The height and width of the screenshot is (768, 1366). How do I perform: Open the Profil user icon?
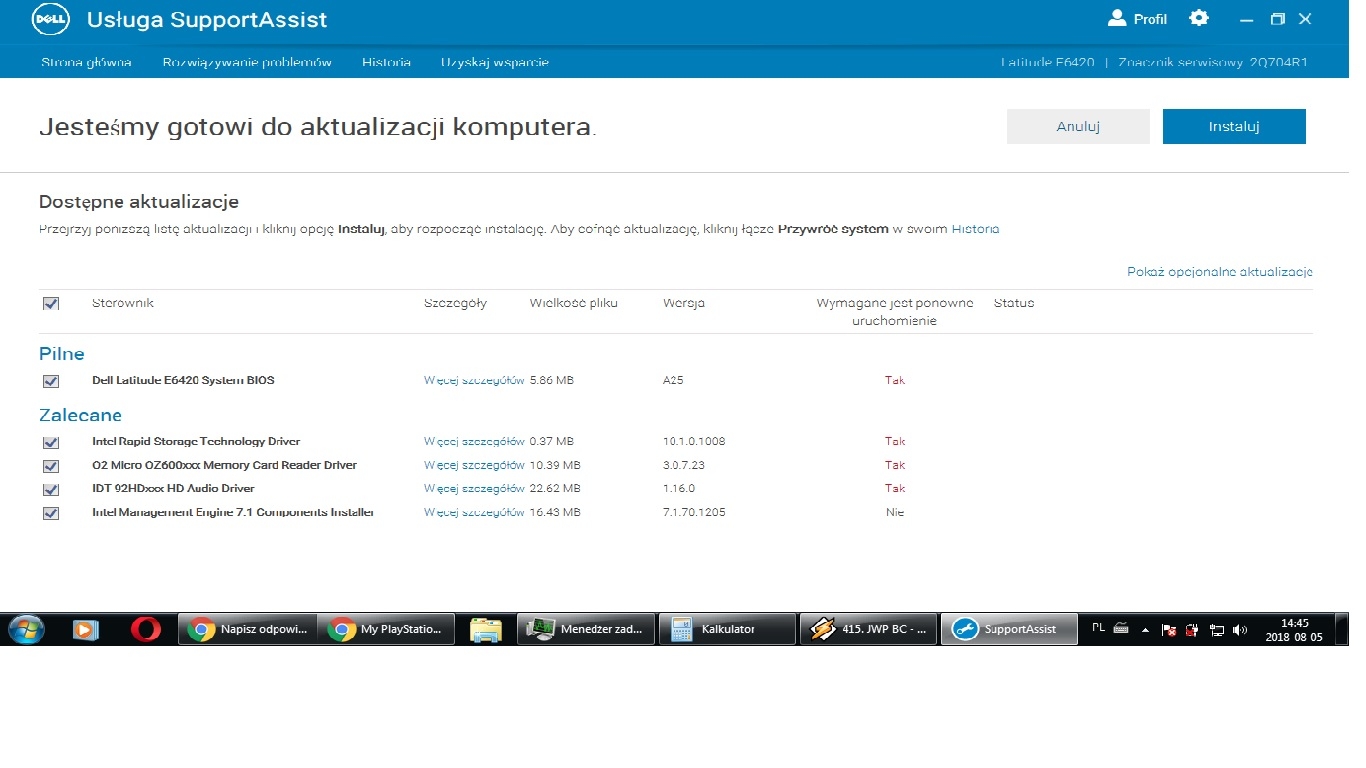[x=1117, y=18]
